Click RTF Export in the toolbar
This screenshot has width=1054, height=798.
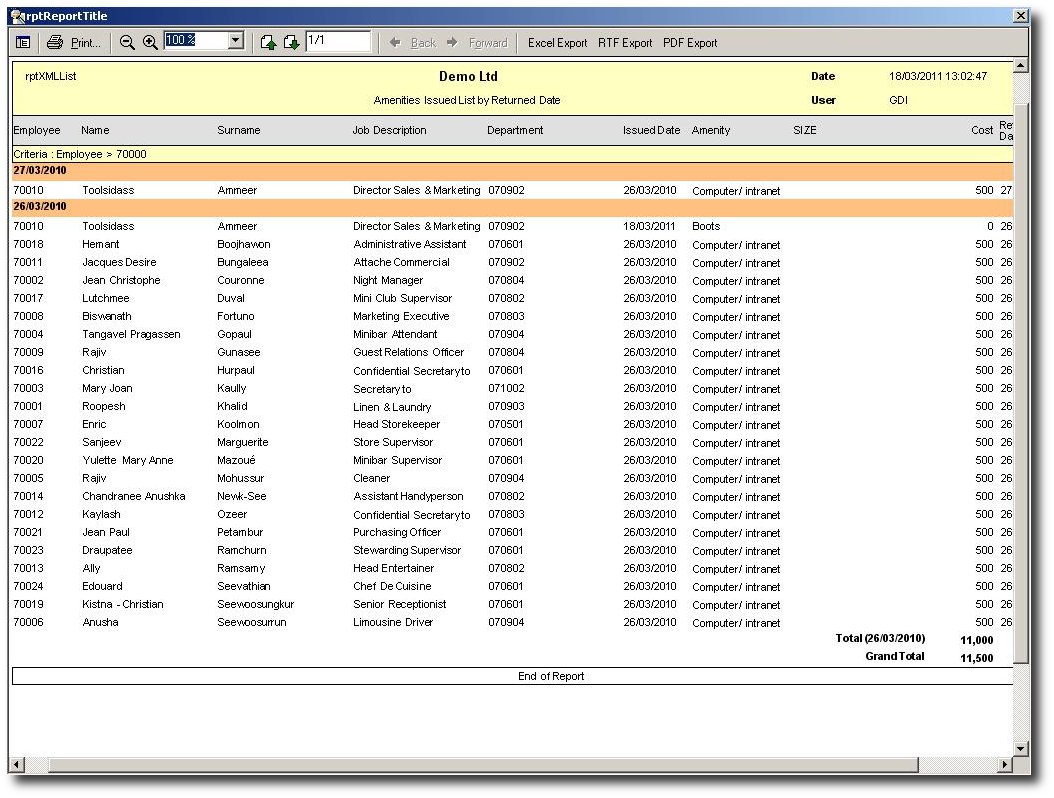point(625,43)
